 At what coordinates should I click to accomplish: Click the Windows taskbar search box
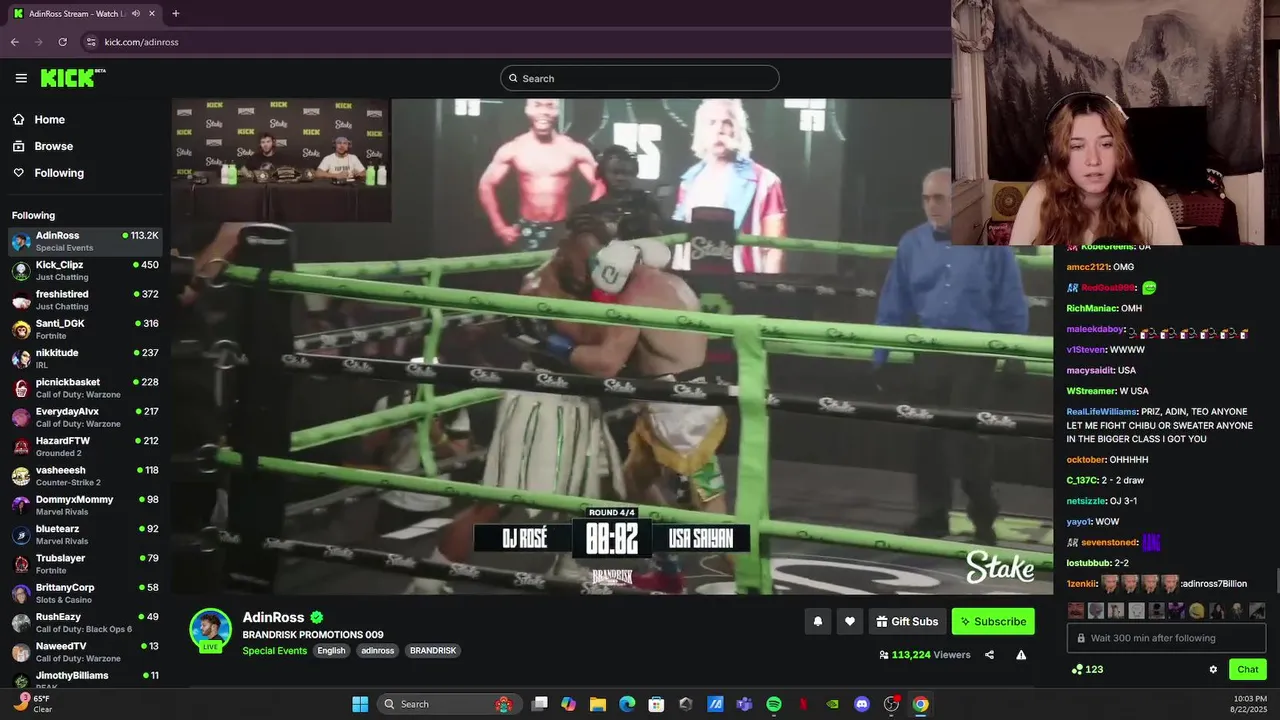click(448, 704)
